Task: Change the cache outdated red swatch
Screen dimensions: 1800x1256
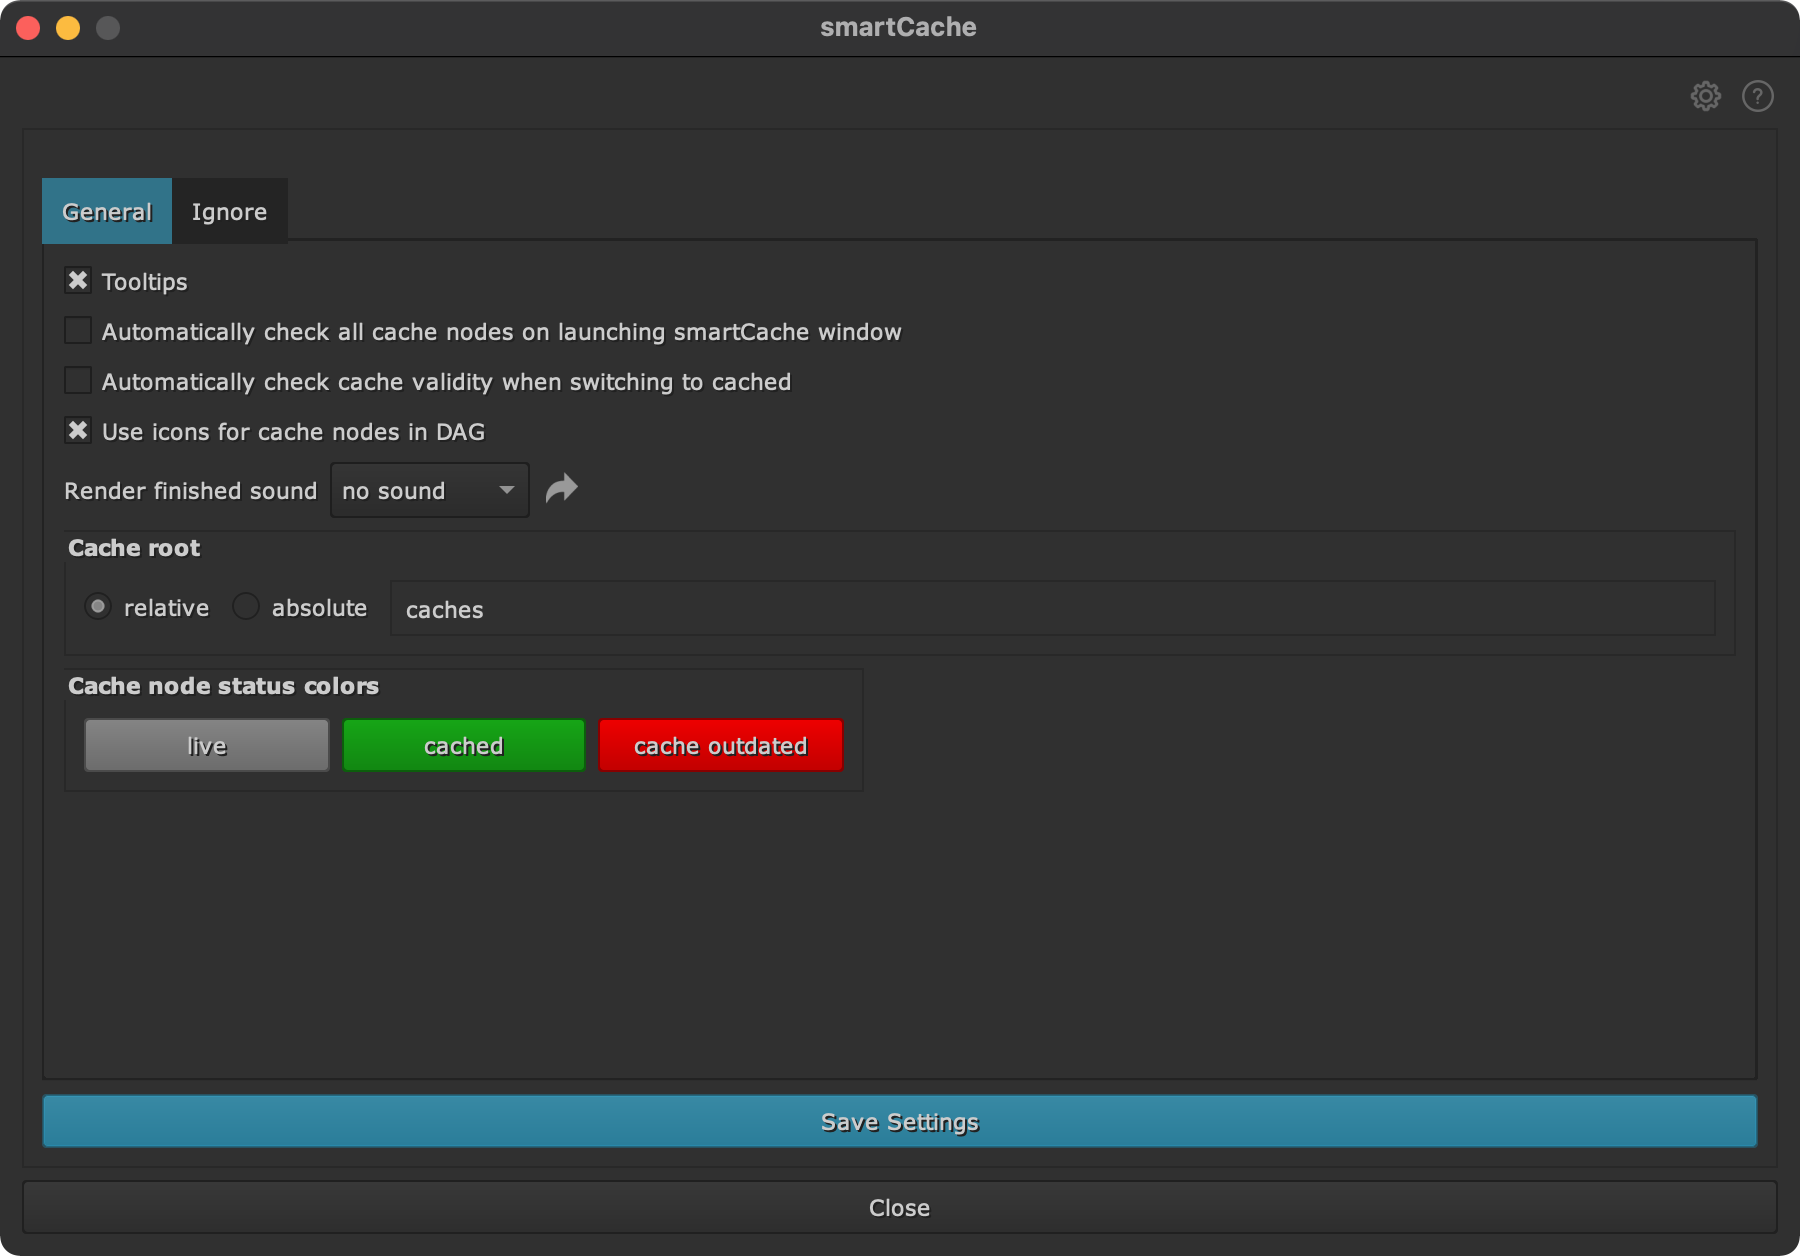Action: tap(720, 745)
